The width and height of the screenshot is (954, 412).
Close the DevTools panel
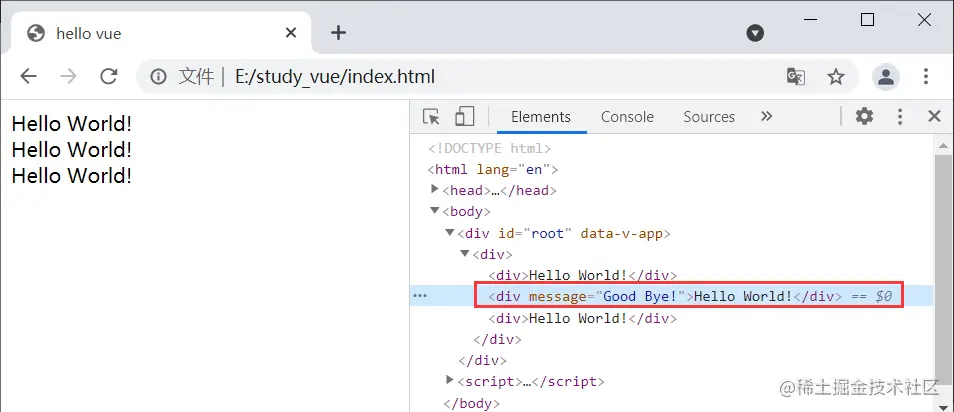(x=934, y=116)
